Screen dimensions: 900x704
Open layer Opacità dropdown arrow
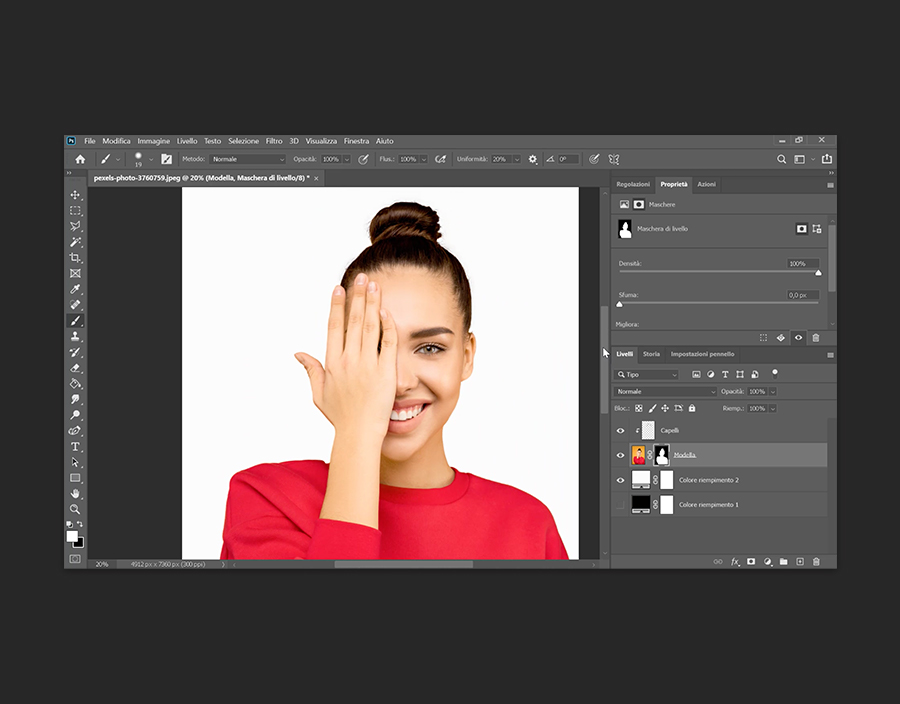pyautogui.click(x=773, y=391)
